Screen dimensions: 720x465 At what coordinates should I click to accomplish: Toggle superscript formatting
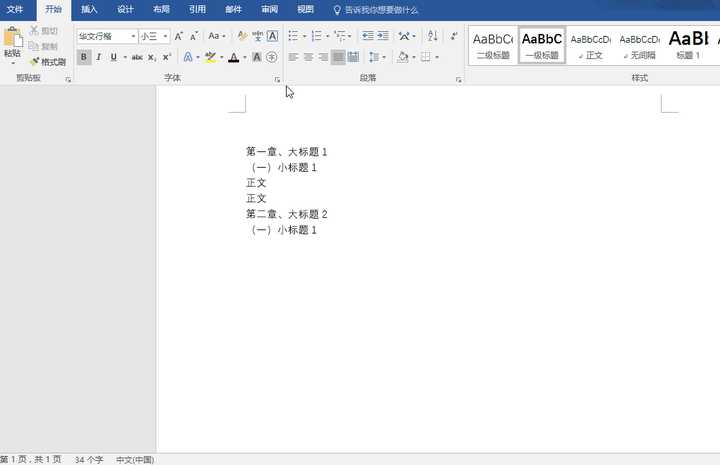(167, 57)
